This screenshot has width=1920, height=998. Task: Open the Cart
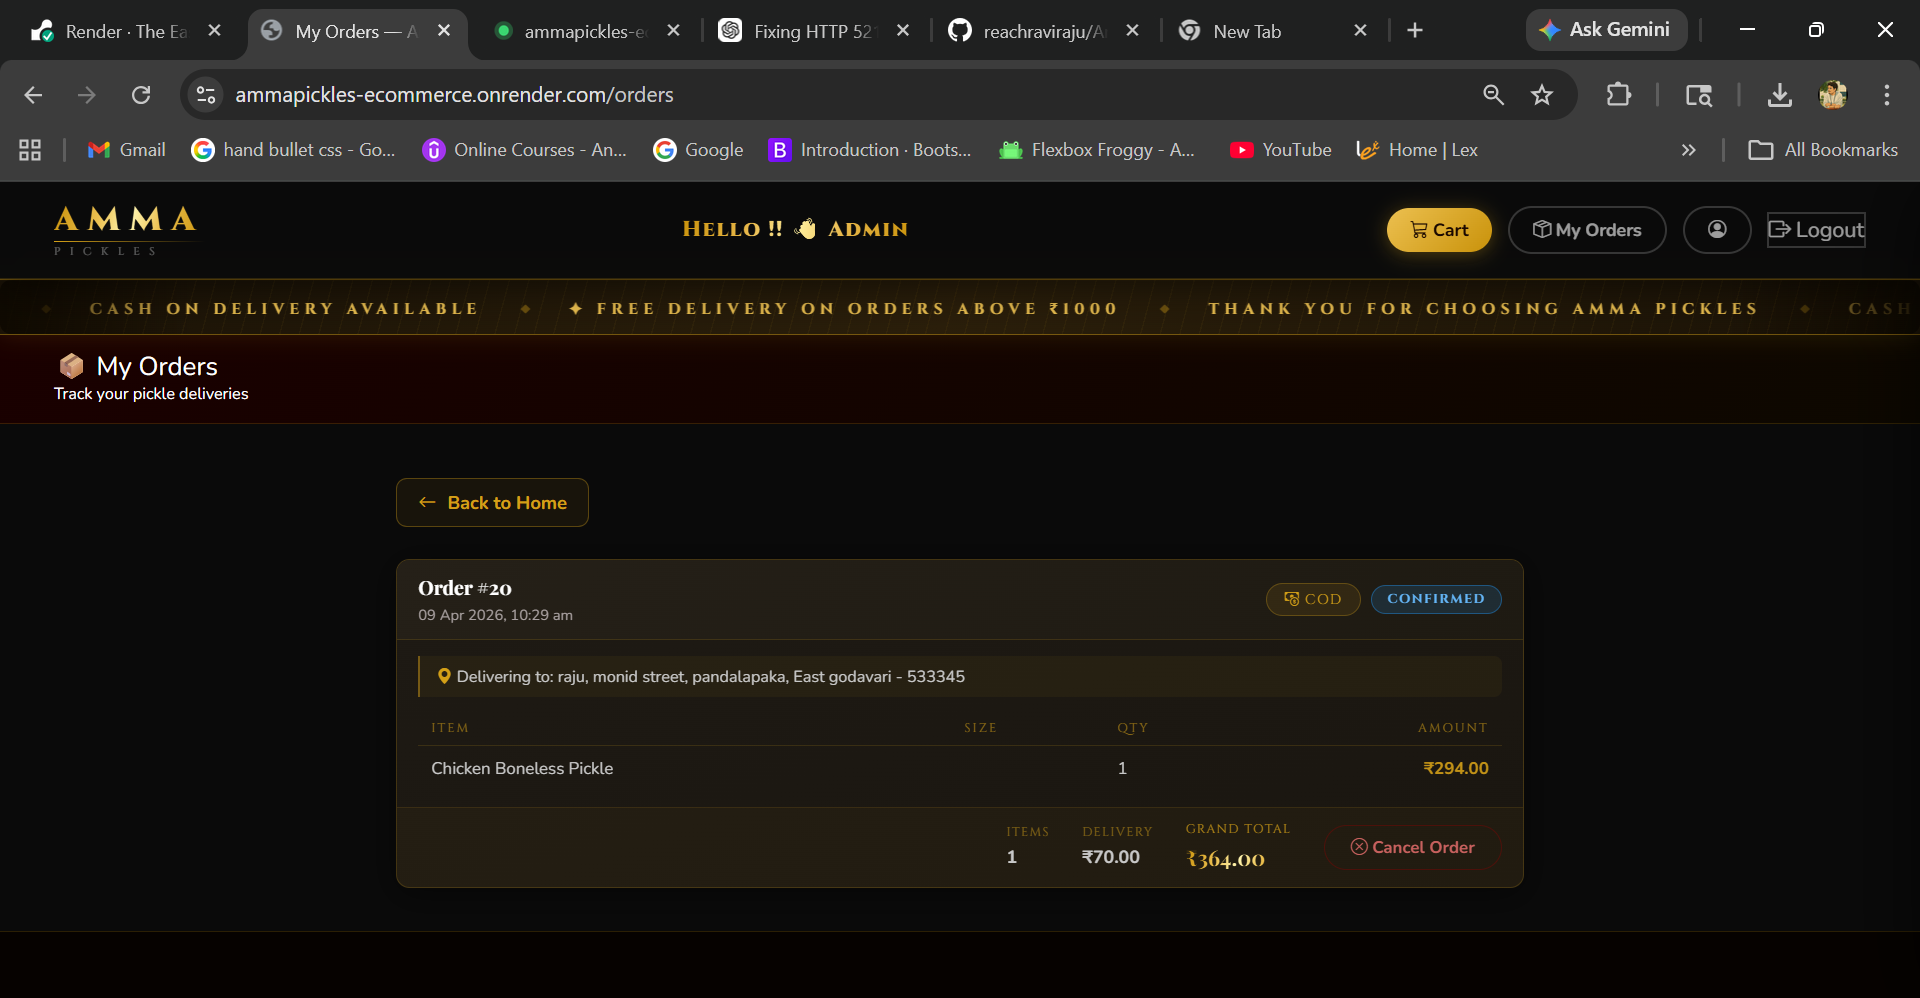(x=1438, y=230)
